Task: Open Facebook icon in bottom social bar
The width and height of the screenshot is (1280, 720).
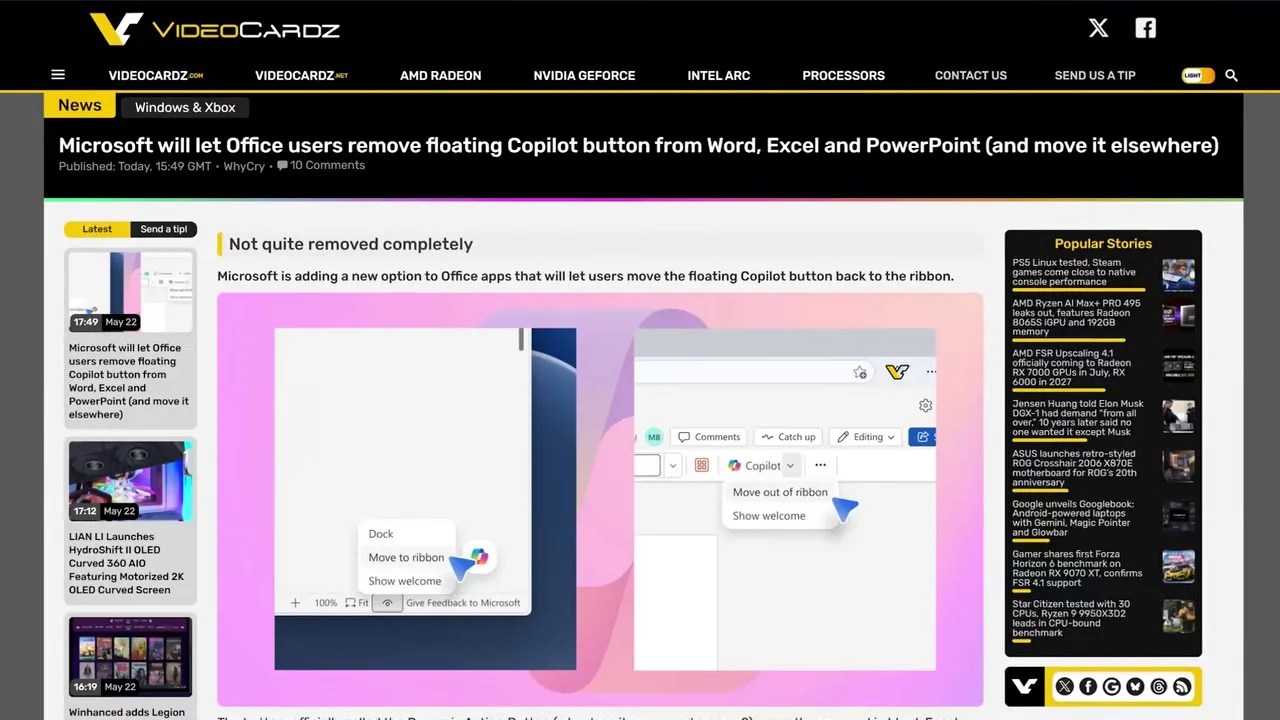Action: (x=1088, y=686)
